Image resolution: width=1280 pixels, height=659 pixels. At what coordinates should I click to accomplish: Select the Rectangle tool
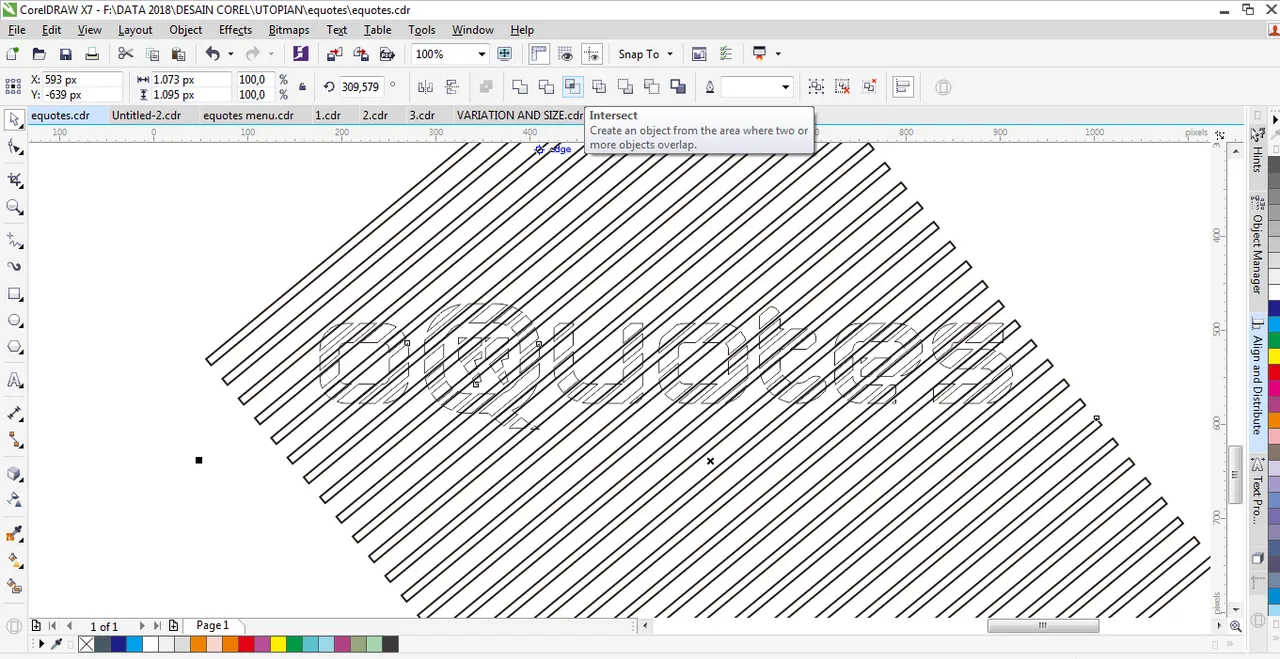tap(15, 294)
